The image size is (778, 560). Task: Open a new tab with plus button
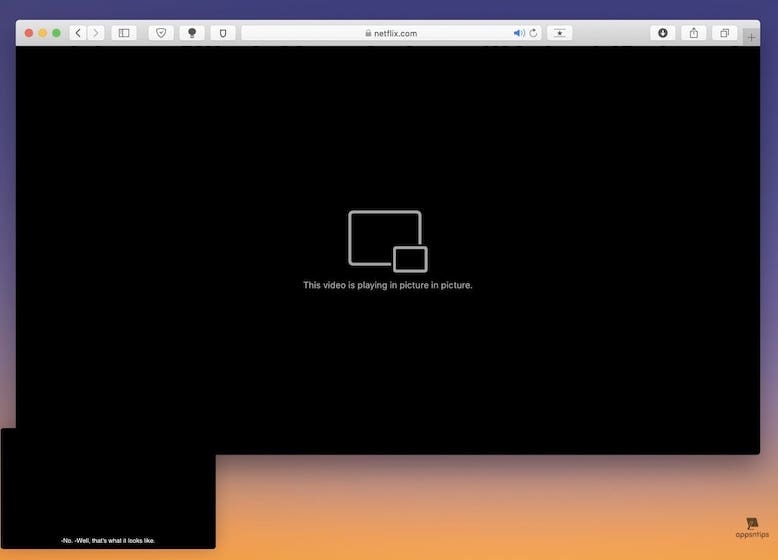751,37
